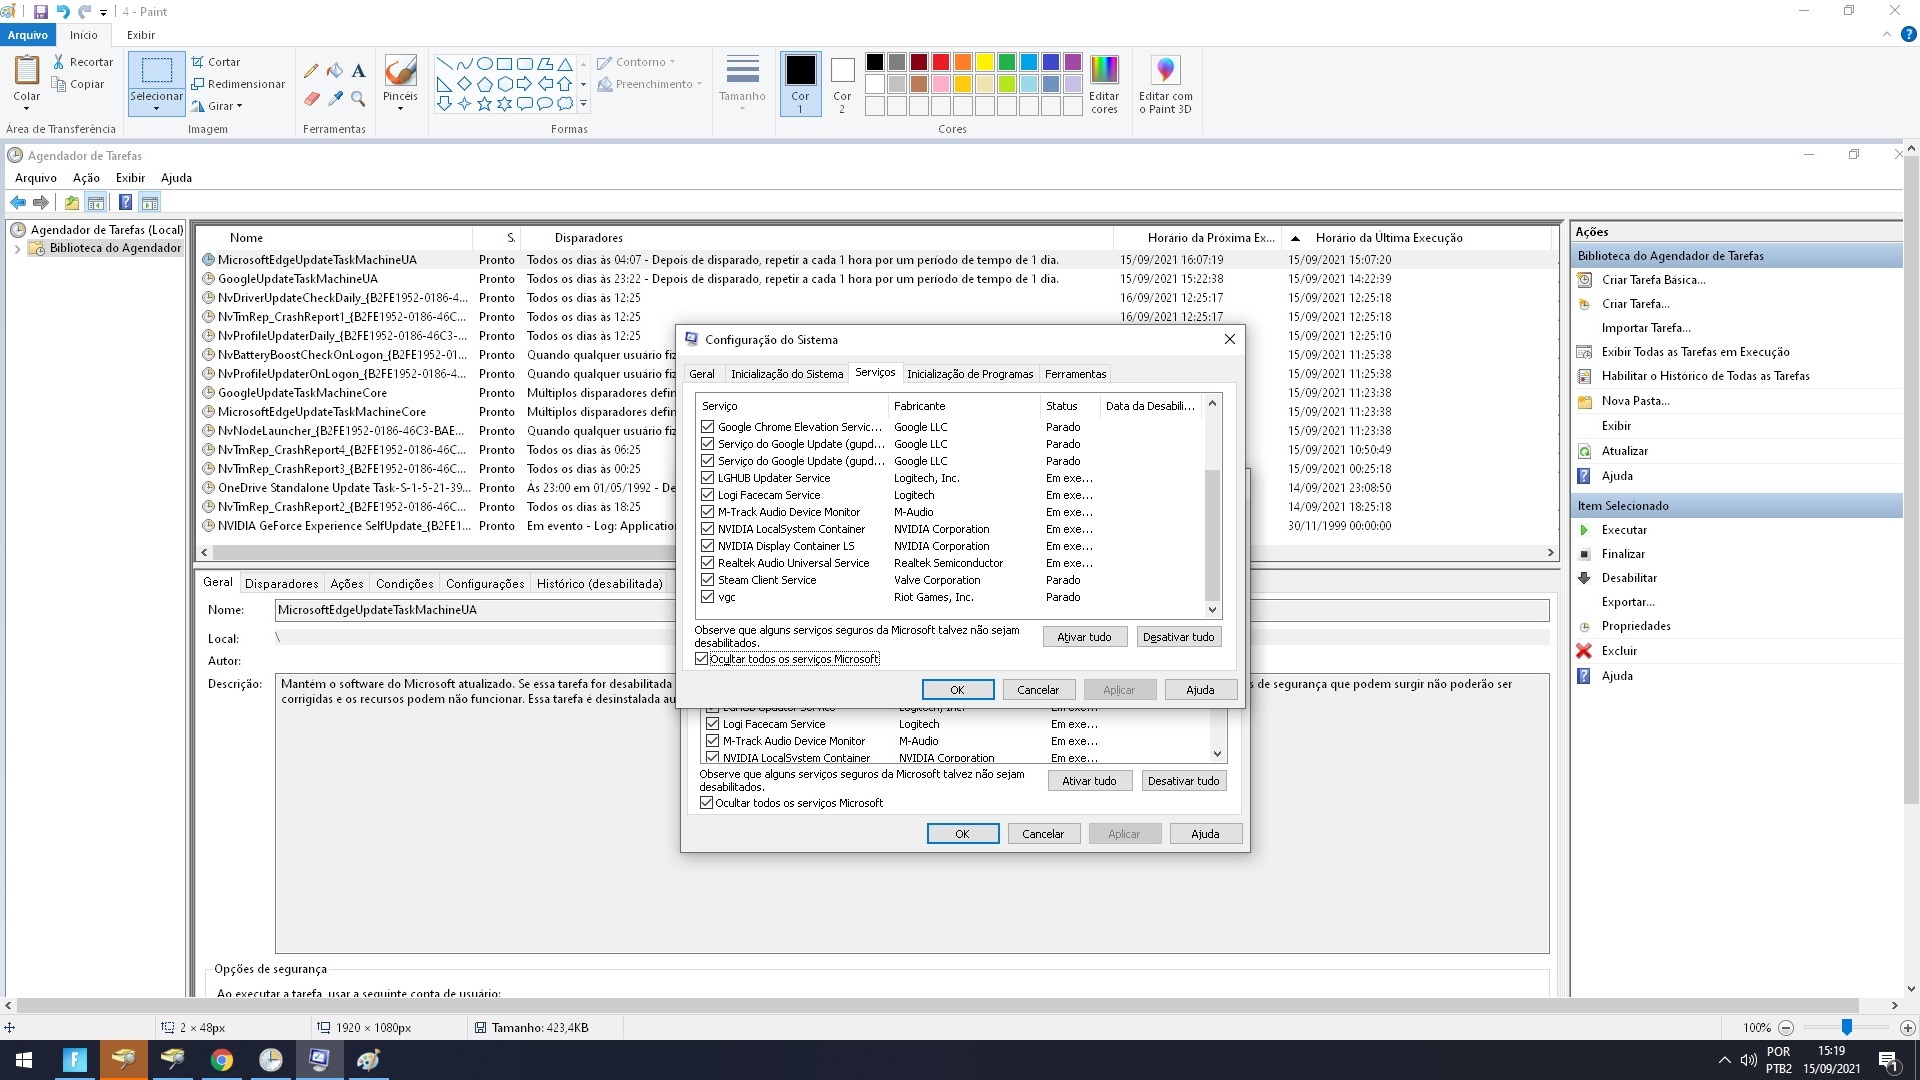1920x1080 pixels.
Task: Select the Text tool
Action: tap(358, 71)
